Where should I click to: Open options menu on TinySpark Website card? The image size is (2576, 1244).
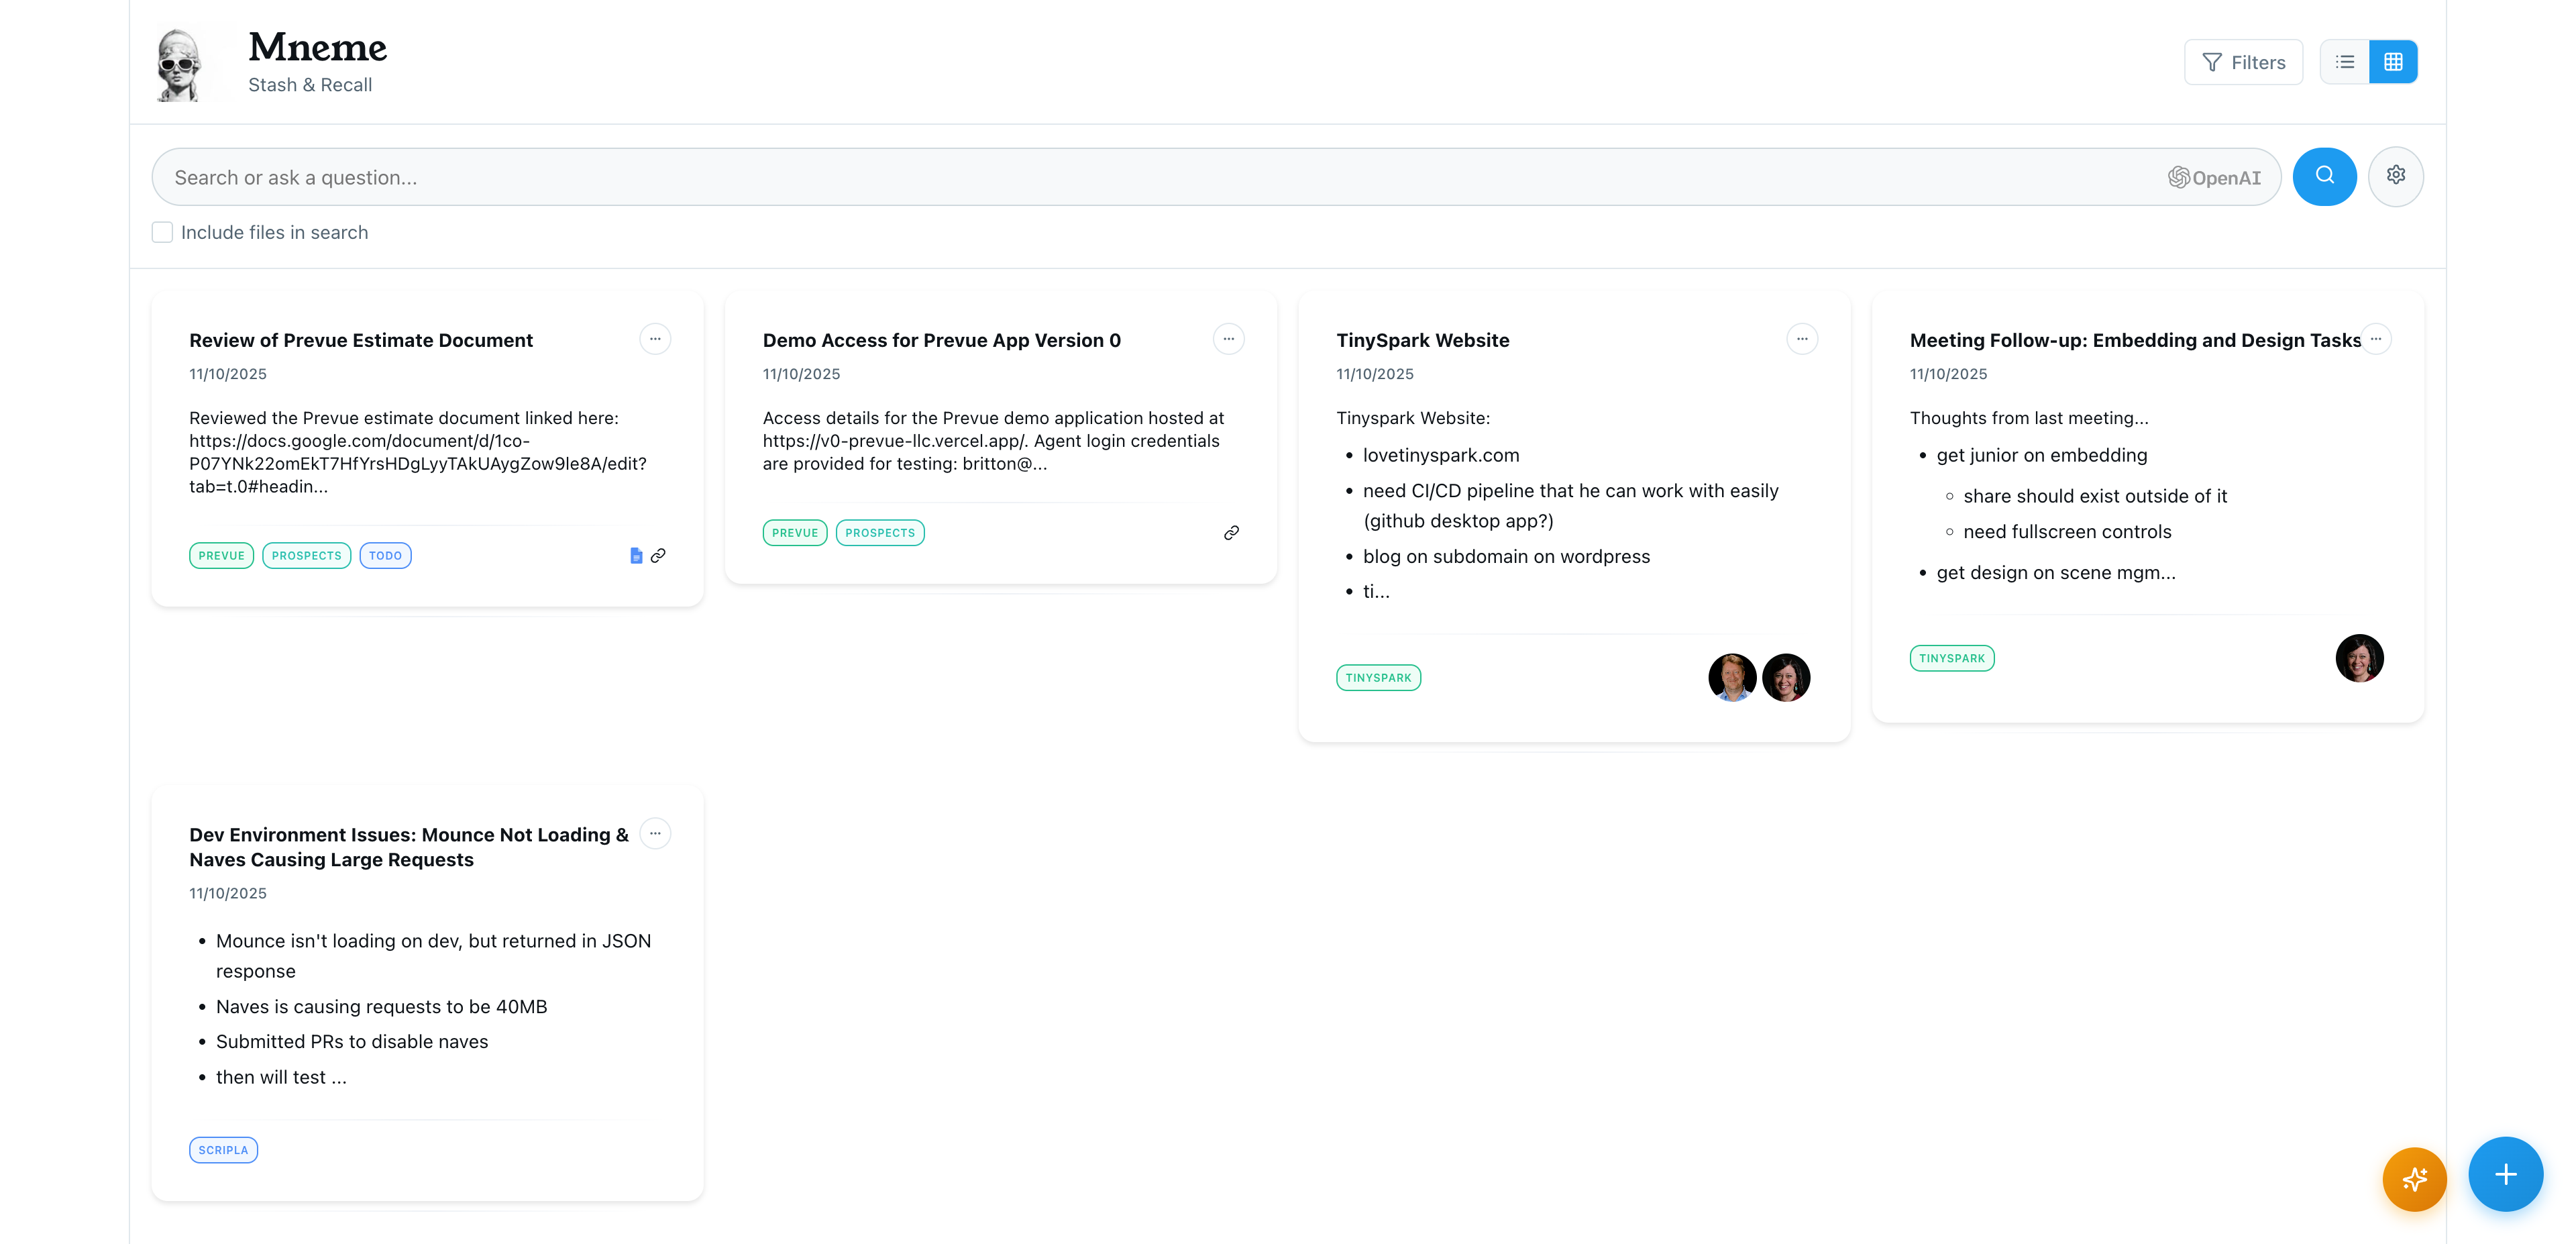tap(1801, 339)
